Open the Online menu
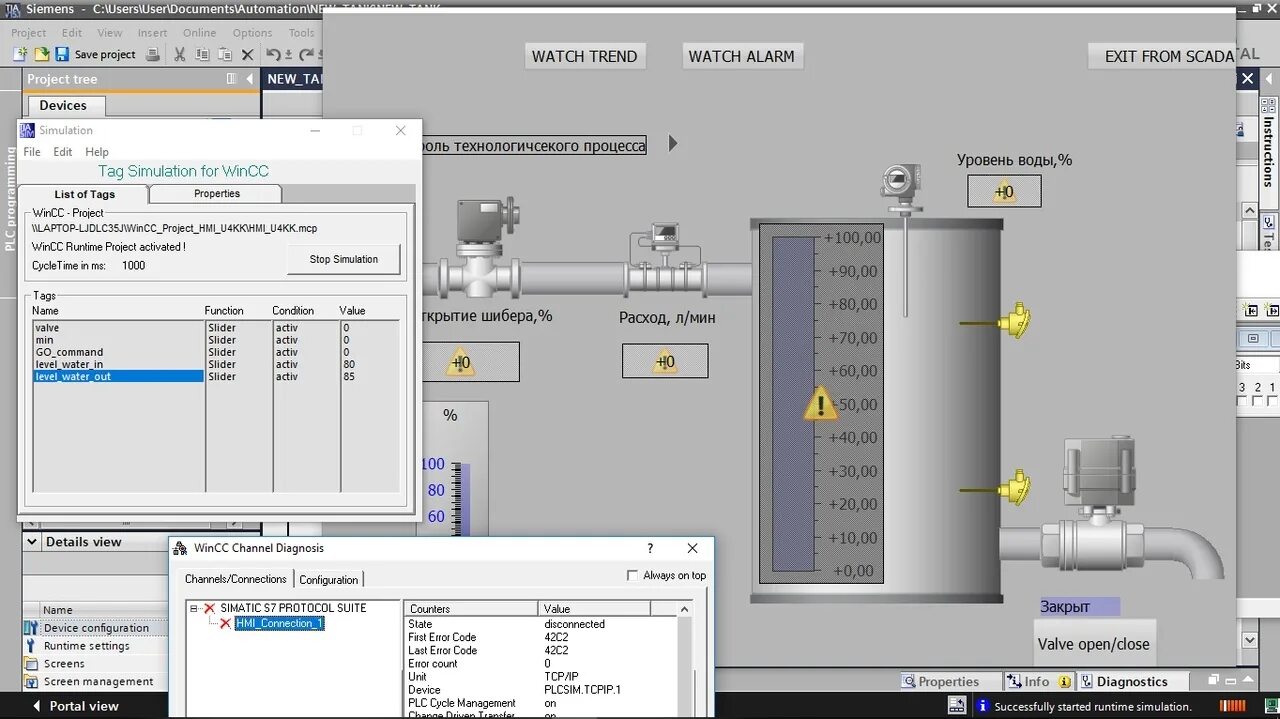 coord(199,33)
